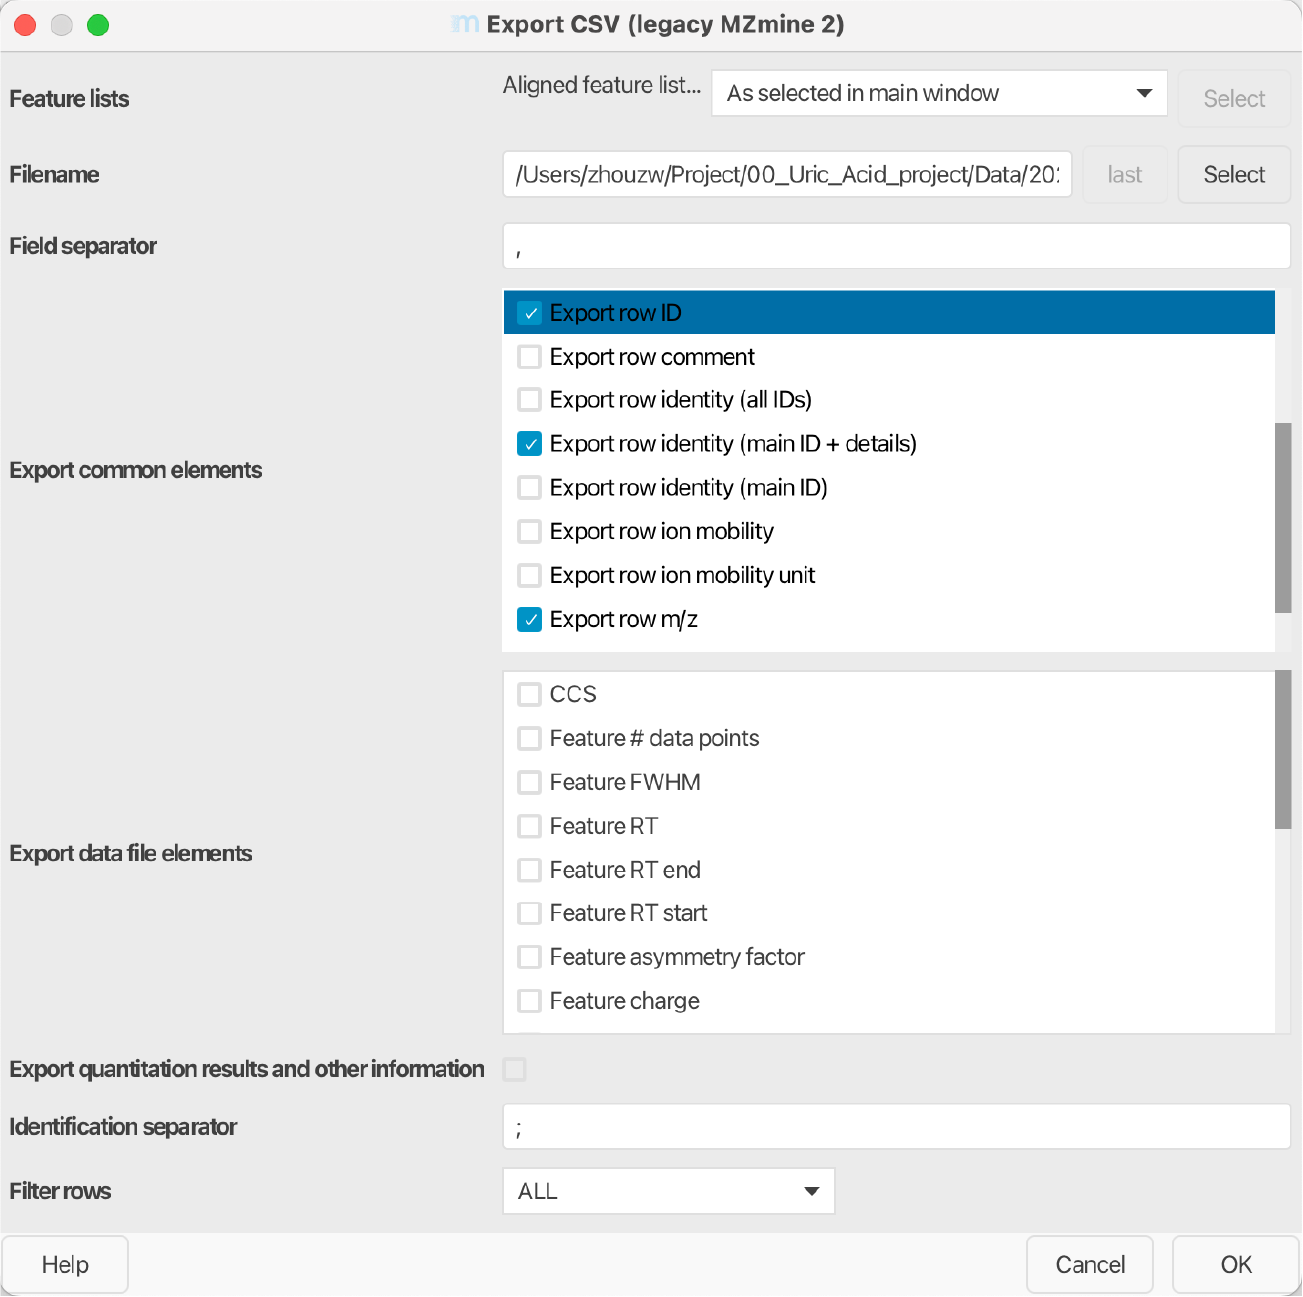
Task: Click the Export common elements label
Action: click(136, 470)
